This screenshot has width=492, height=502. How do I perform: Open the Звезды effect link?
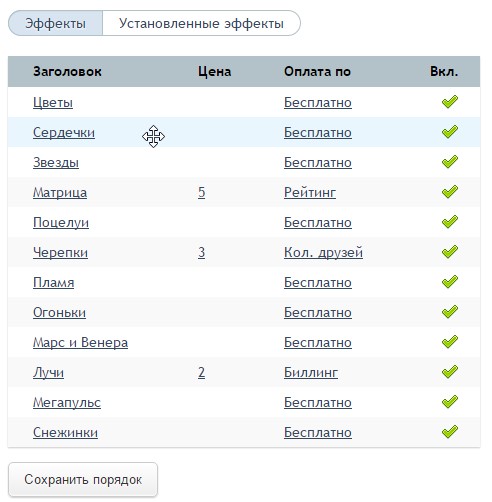click(56, 163)
